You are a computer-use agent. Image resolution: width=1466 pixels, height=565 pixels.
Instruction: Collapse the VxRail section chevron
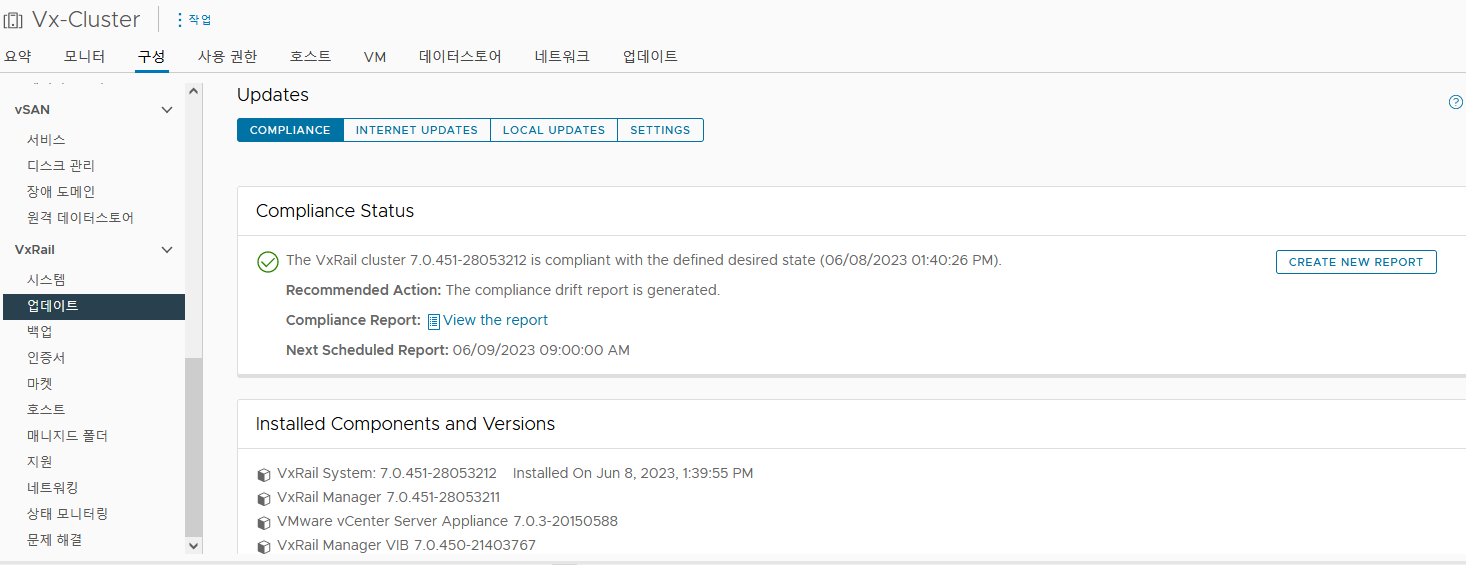pos(167,250)
